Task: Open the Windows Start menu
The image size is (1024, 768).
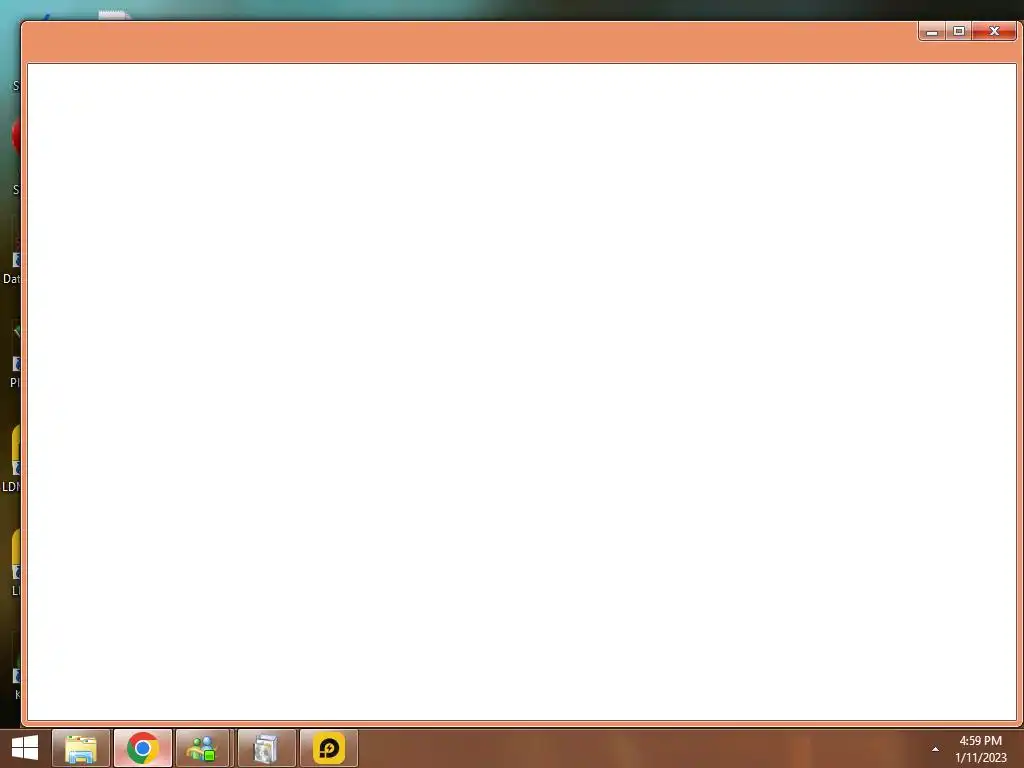Action: [x=25, y=748]
